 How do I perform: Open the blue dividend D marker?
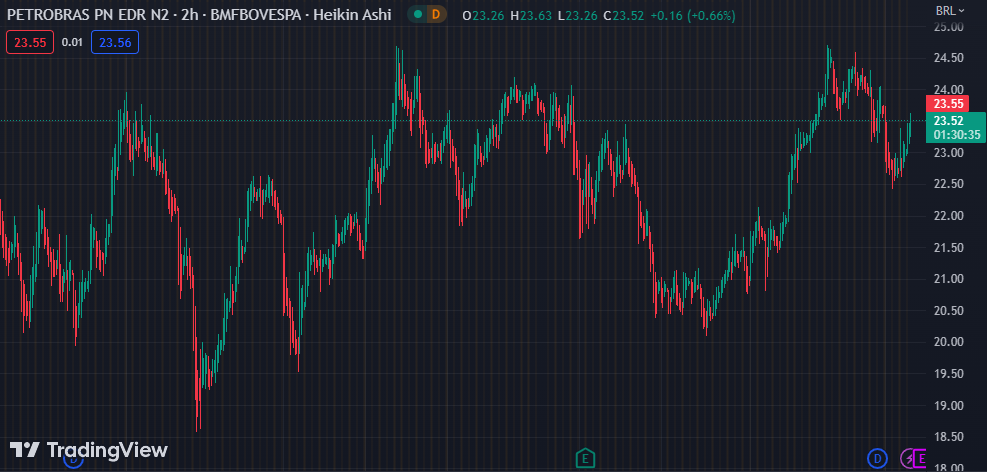click(877, 459)
